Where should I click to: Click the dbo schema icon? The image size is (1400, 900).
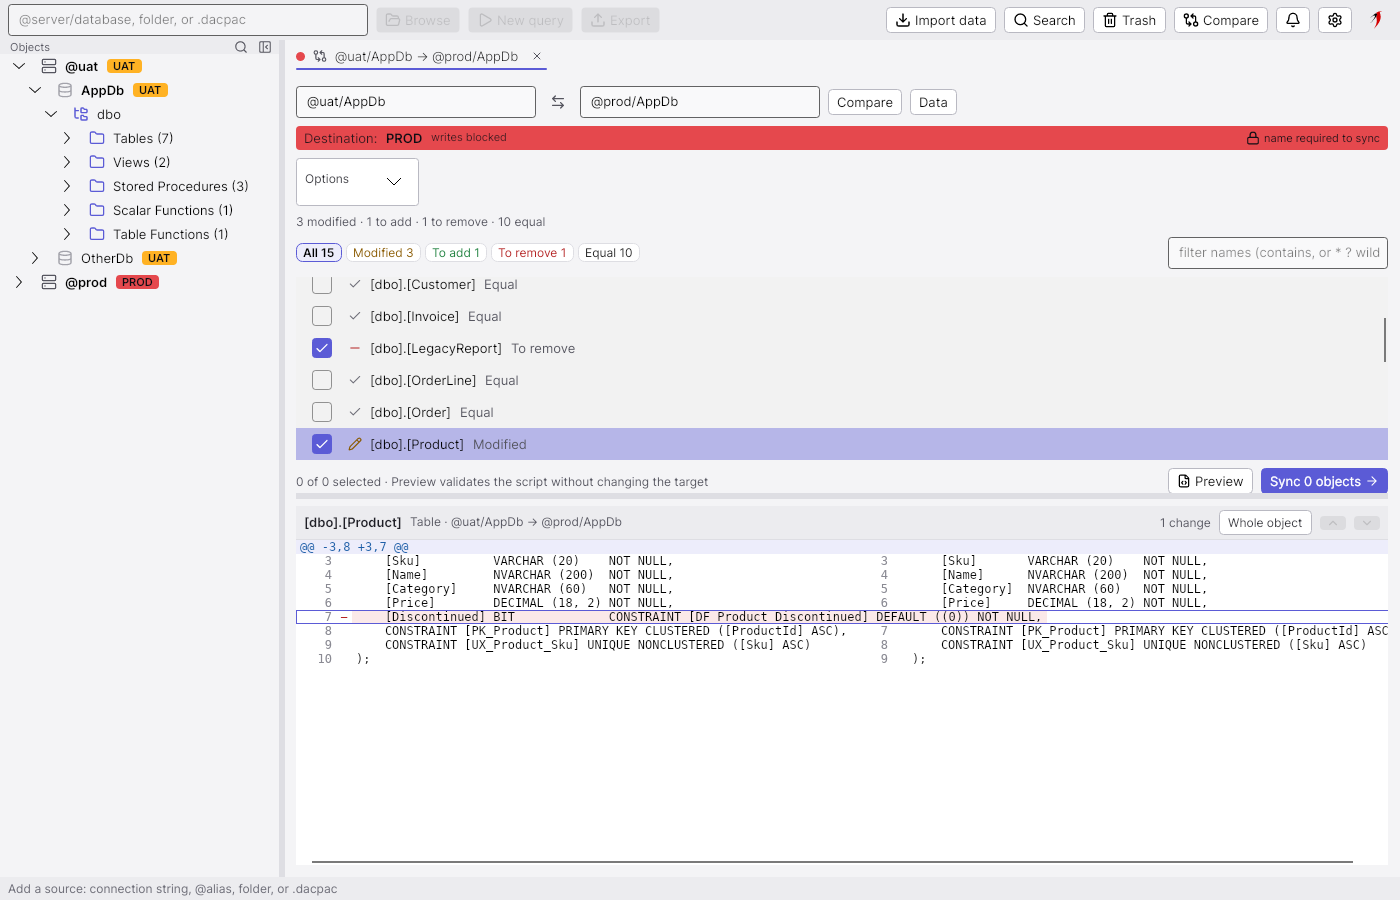(81, 114)
